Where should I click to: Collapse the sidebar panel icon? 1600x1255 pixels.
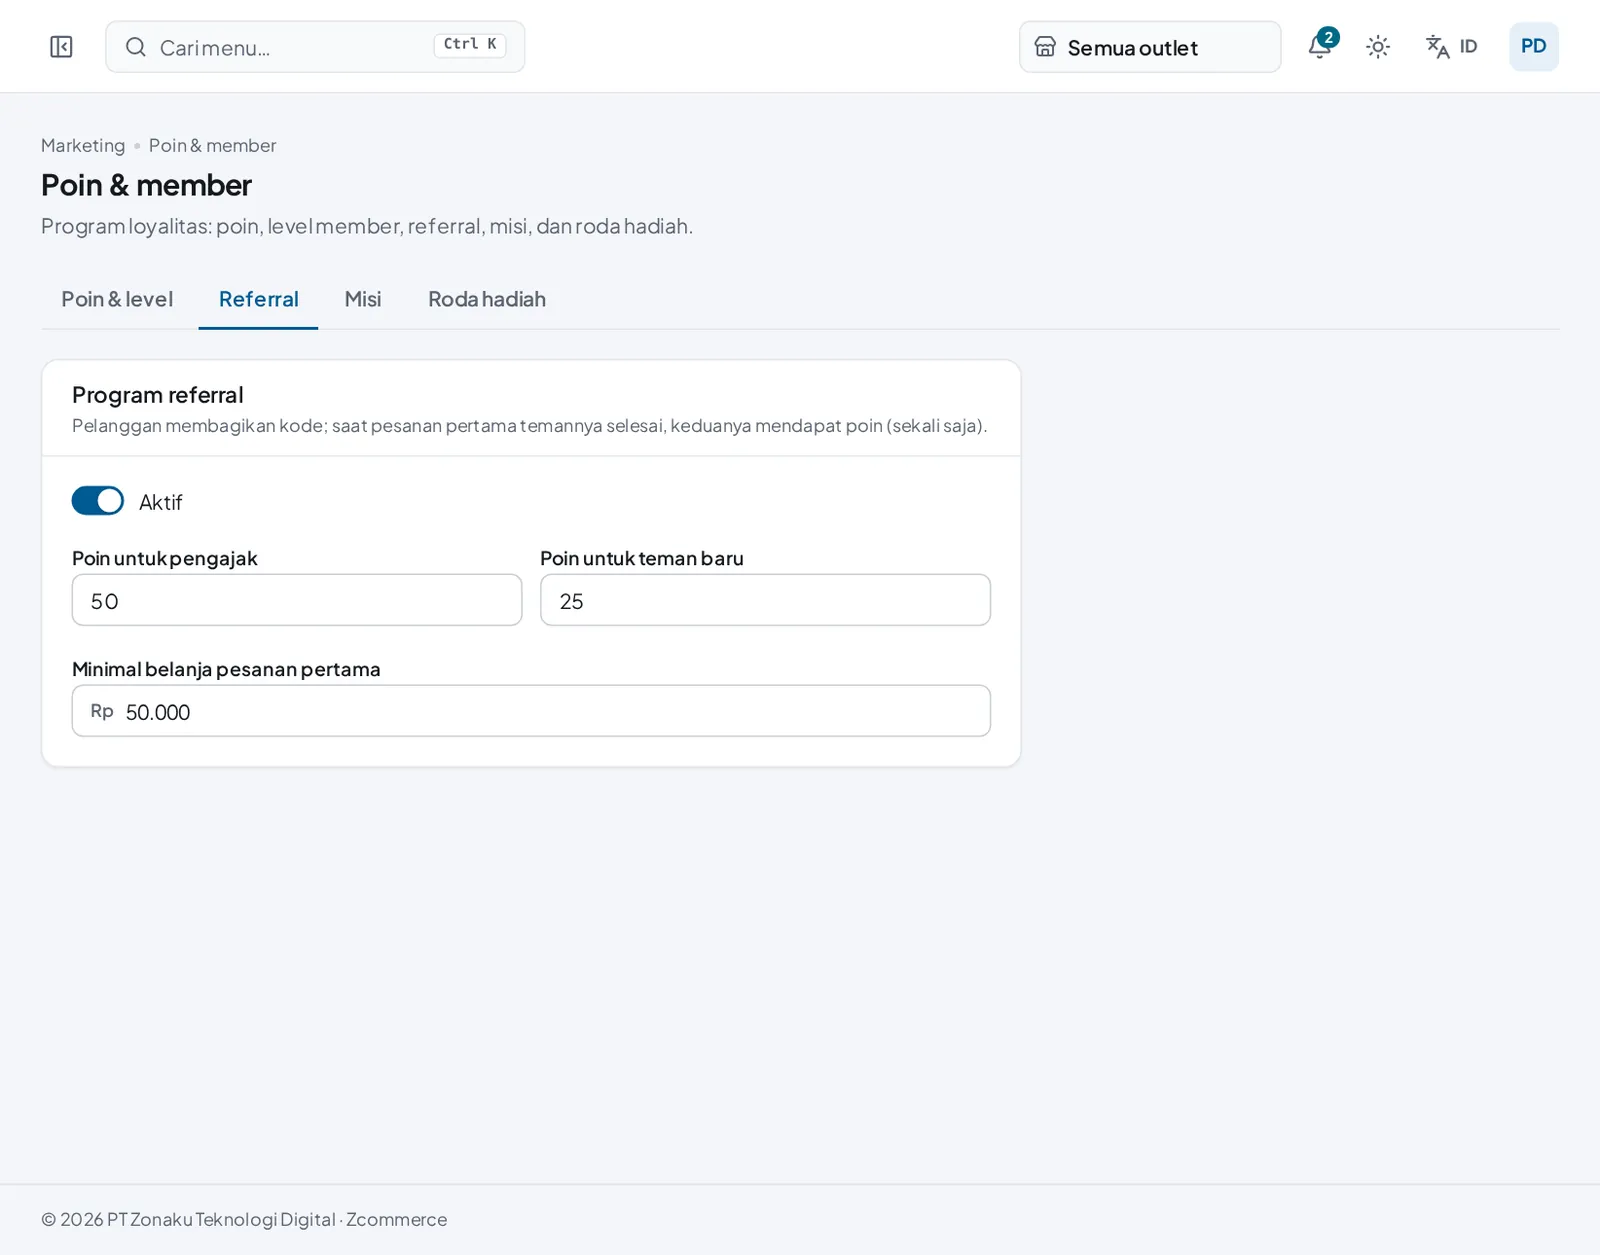click(61, 47)
